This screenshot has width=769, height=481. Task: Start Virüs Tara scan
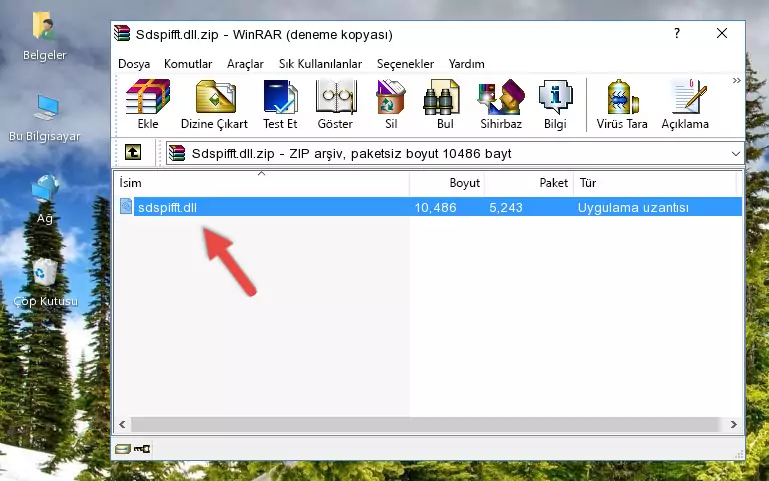click(622, 104)
